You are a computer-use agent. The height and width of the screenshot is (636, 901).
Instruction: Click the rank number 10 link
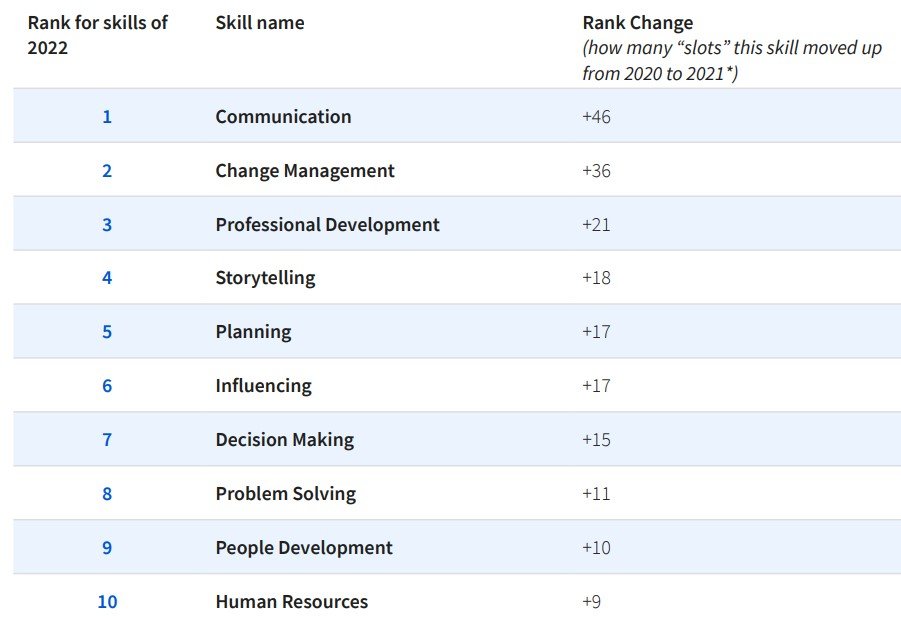(x=107, y=602)
